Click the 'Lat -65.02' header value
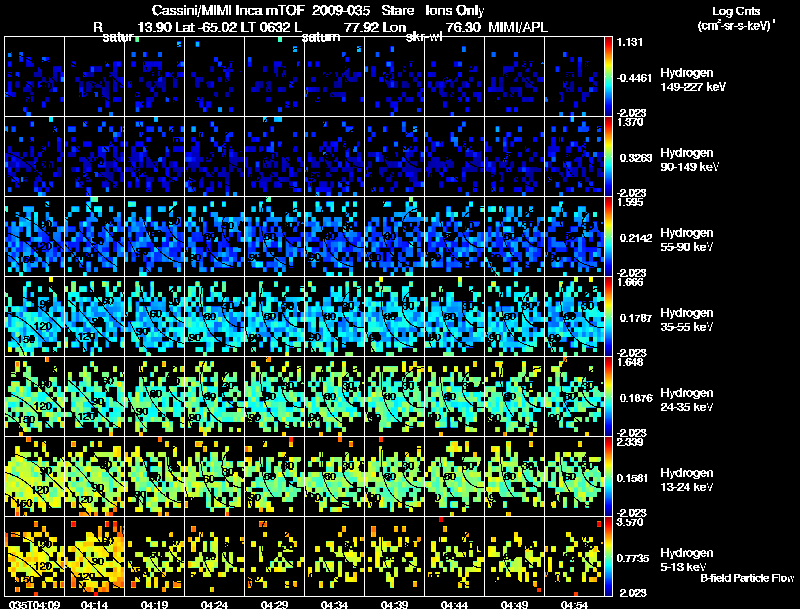 click(206, 27)
